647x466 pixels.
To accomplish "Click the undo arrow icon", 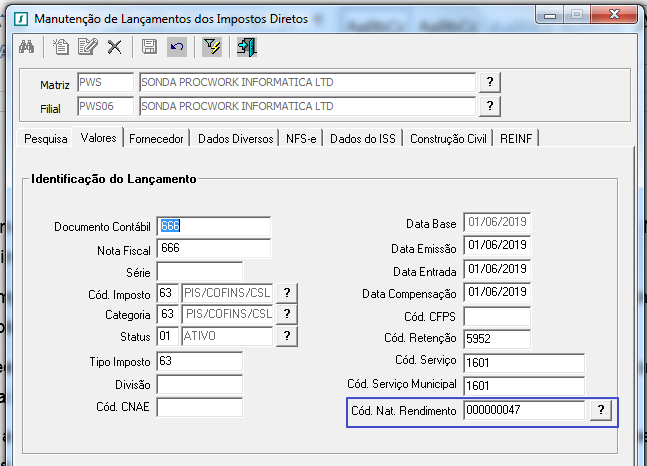I will [177, 47].
